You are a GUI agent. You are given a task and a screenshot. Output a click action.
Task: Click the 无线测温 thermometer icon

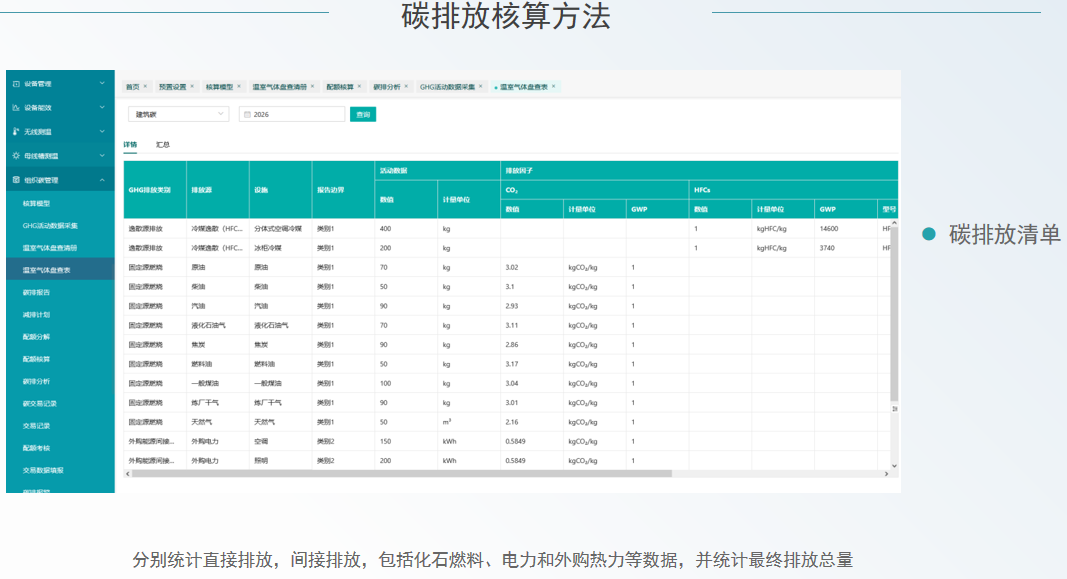pyautogui.click(x=16, y=131)
